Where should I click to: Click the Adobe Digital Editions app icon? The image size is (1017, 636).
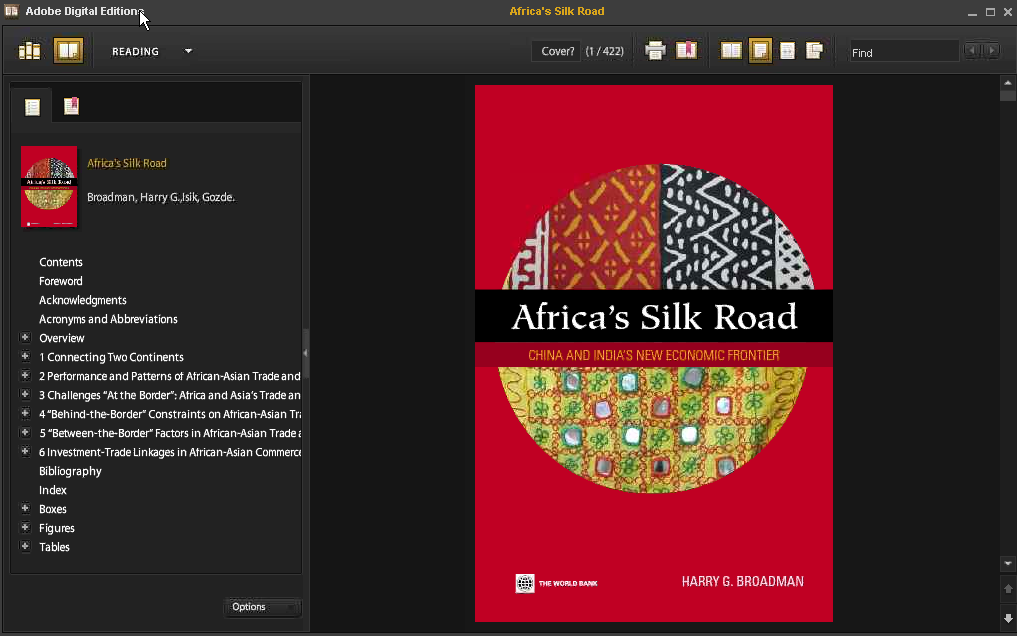tap(11, 11)
